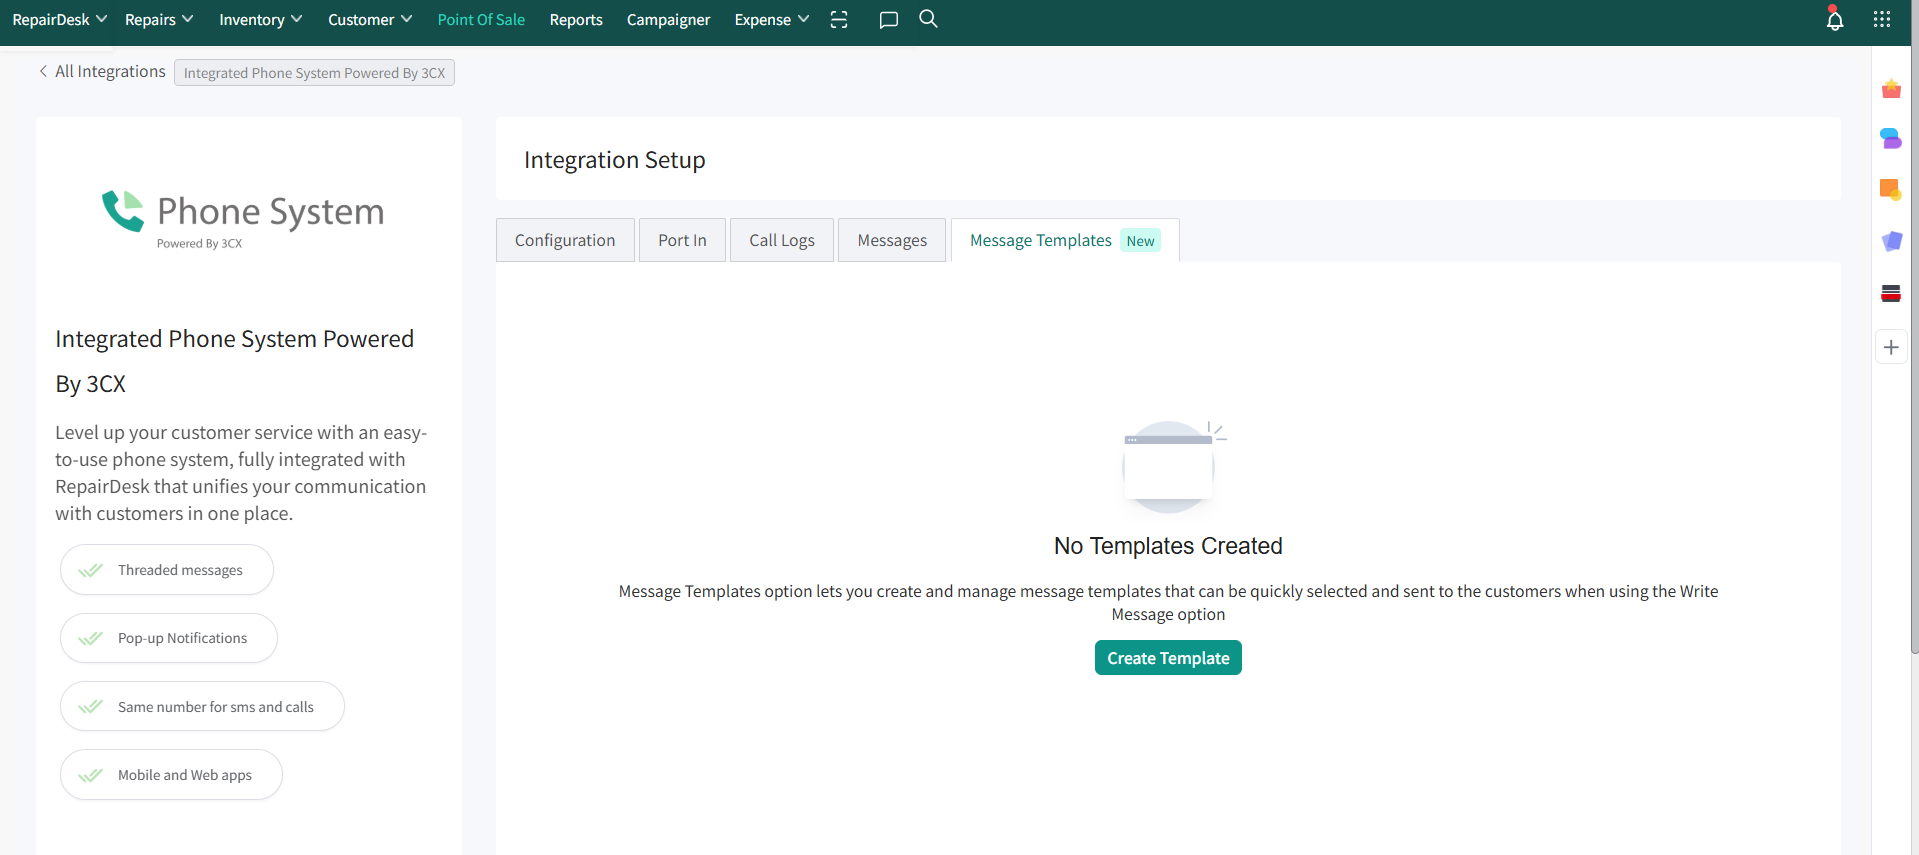1919x855 pixels.
Task: Click Same number for sms and calls pill
Action: click(x=202, y=707)
